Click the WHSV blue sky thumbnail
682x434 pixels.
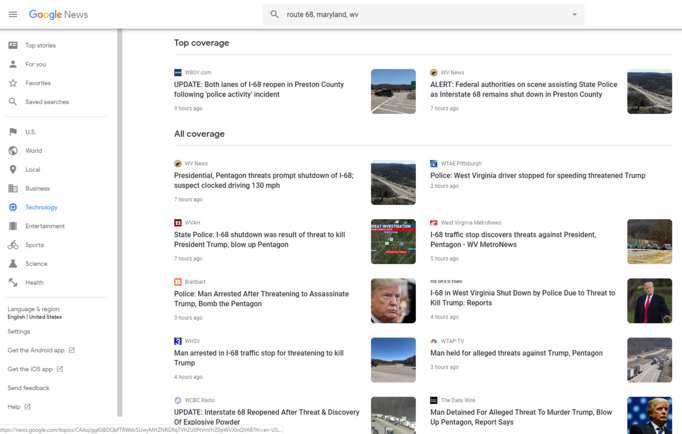click(393, 360)
